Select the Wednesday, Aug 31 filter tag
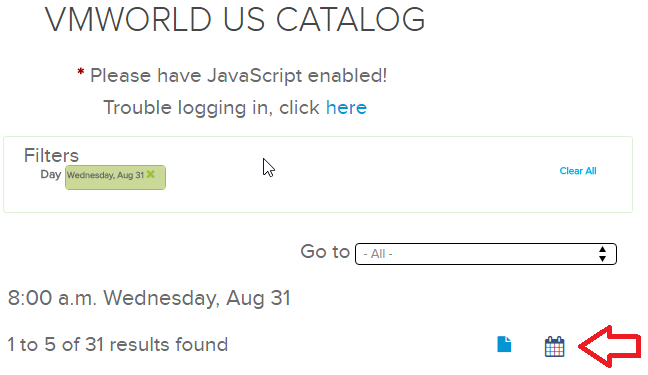The image size is (648, 375). [115, 177]
